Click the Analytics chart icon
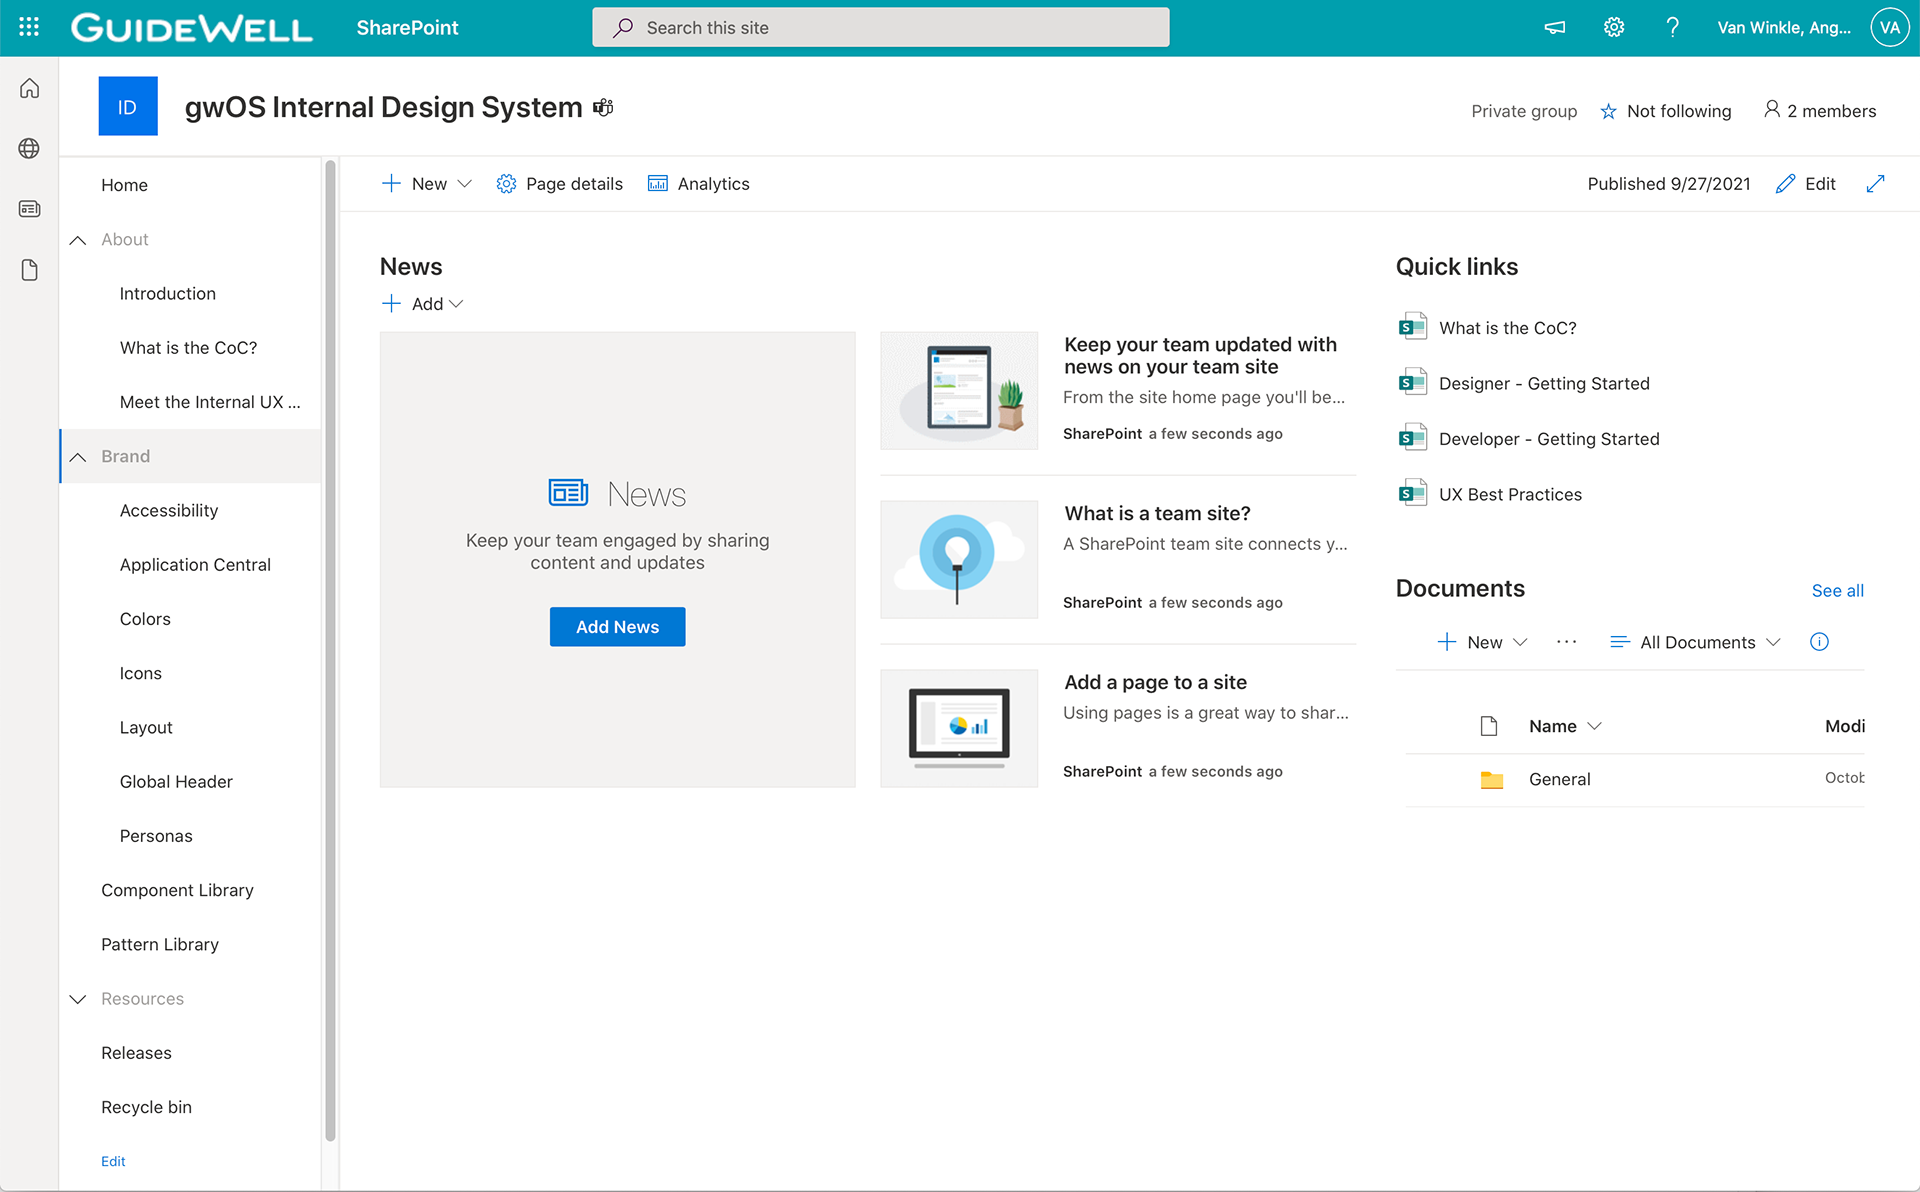The width and height of the screenshot is (1920, 1192). click(657, 184)
